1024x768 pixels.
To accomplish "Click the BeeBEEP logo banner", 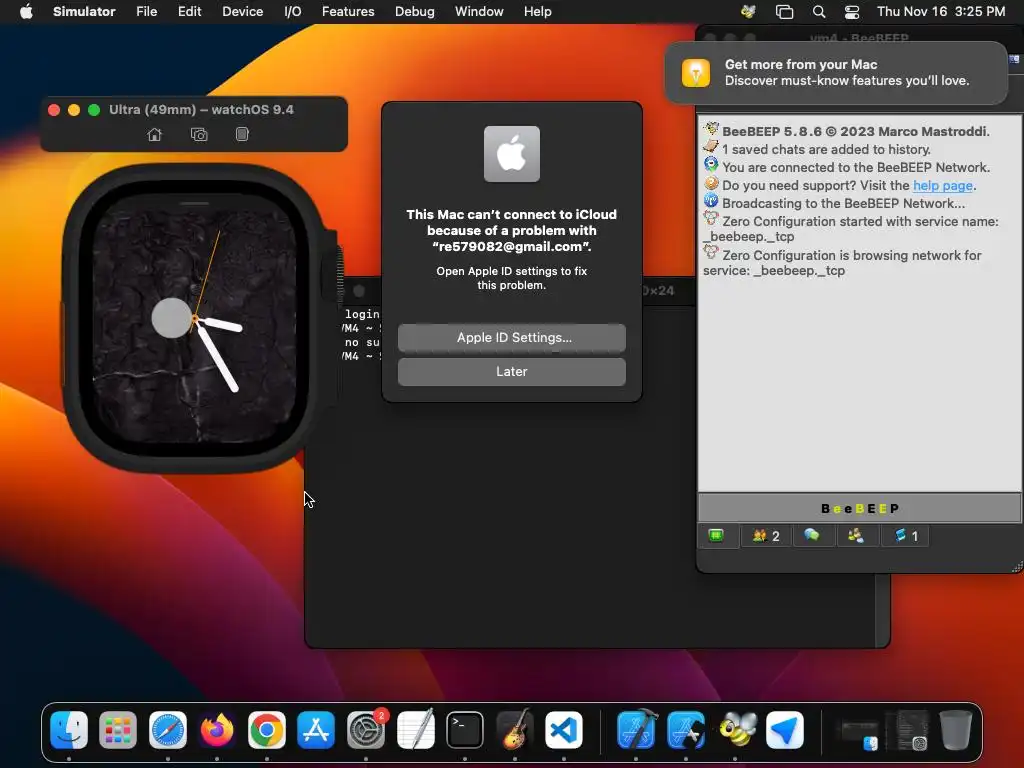I will (859, 509).
